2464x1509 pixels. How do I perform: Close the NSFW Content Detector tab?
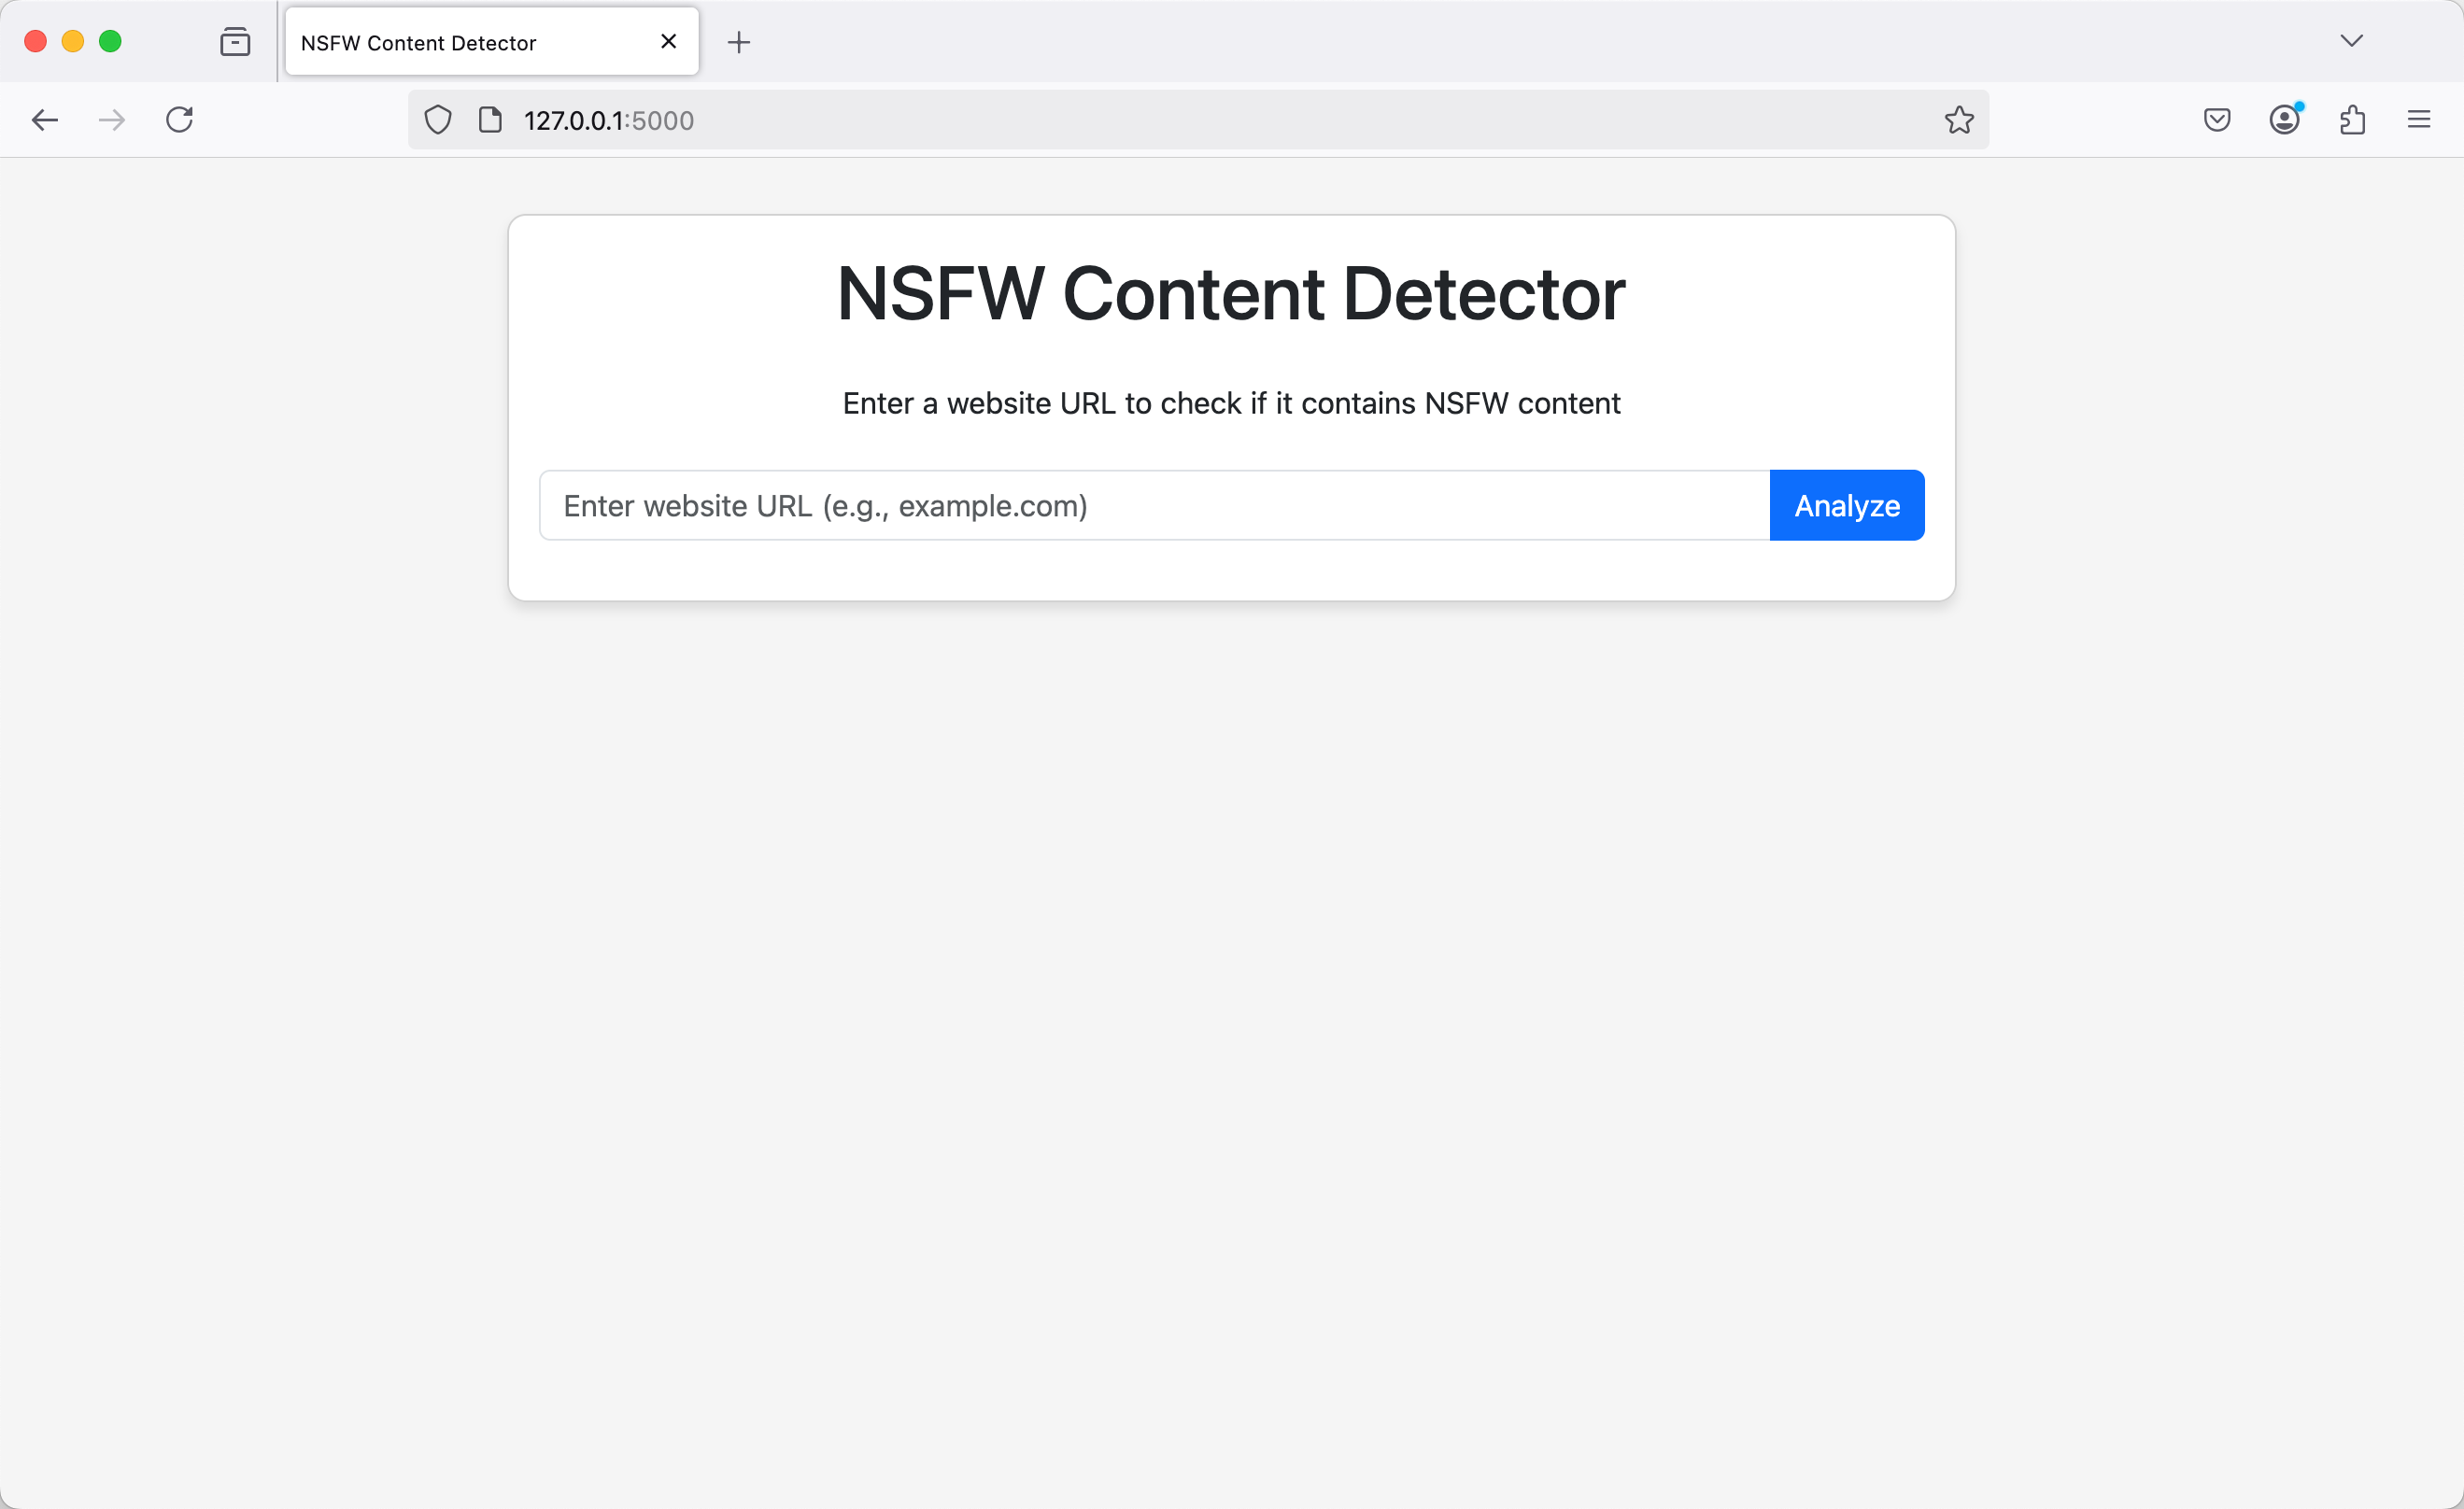(669, 42)
